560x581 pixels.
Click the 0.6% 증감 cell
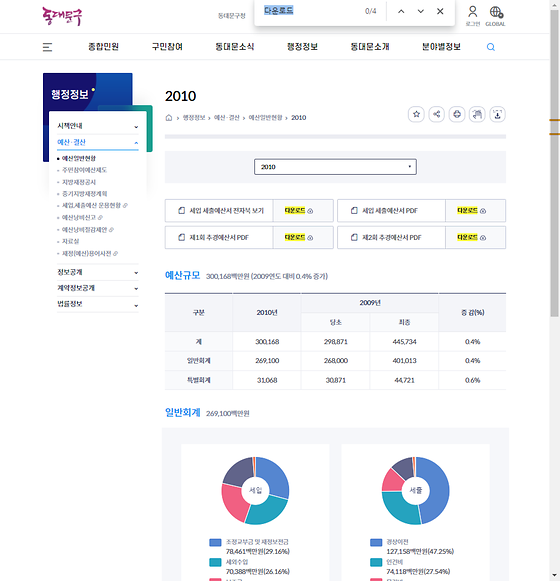473,380
